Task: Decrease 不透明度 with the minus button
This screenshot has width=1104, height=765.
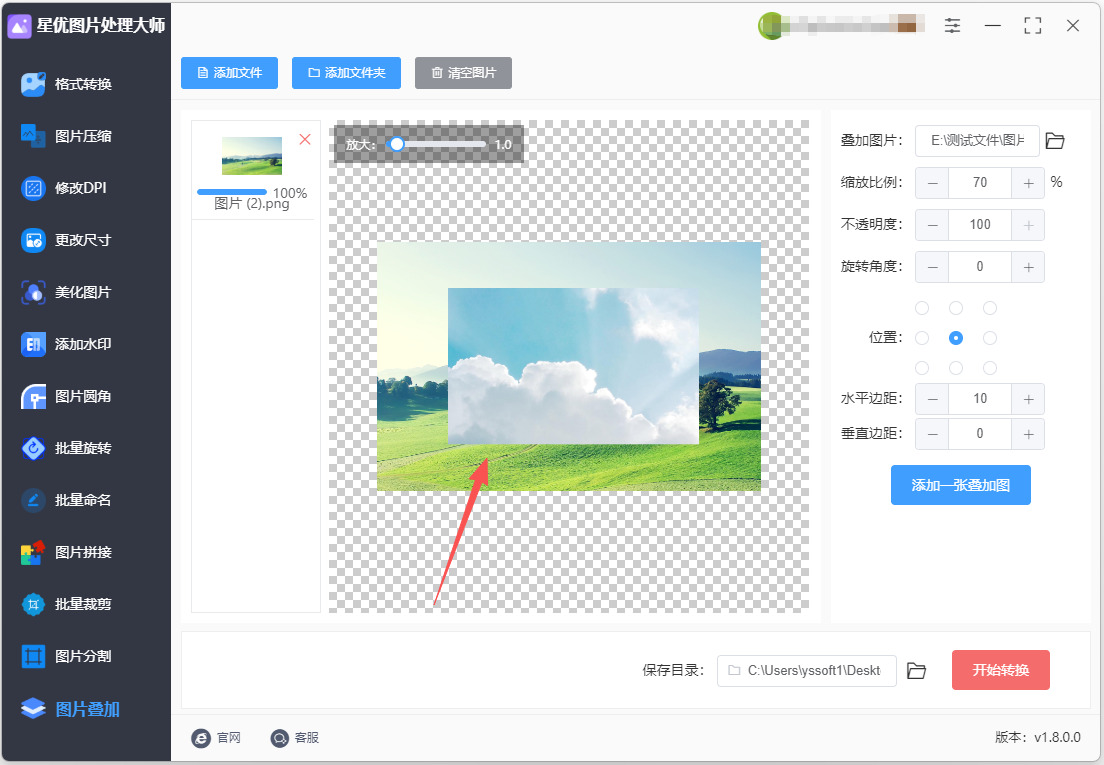Action: (x=932, y=225)
